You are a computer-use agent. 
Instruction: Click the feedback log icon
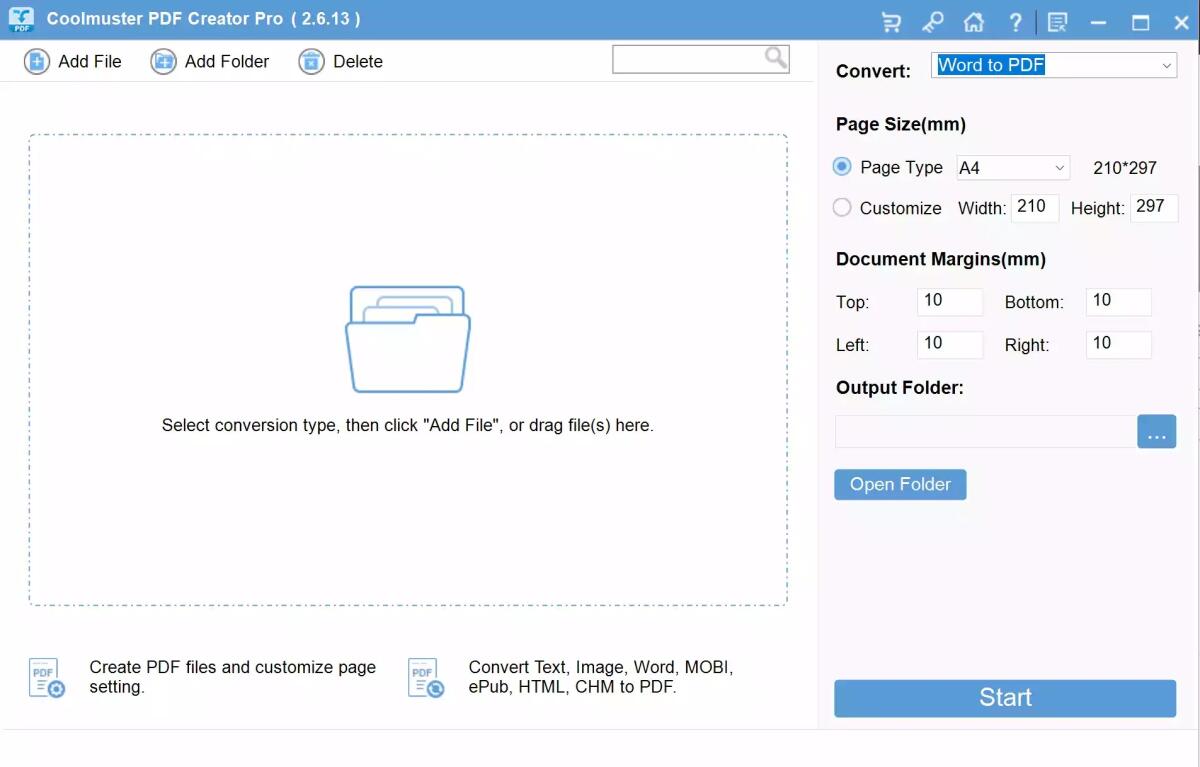click(1057, 21)
